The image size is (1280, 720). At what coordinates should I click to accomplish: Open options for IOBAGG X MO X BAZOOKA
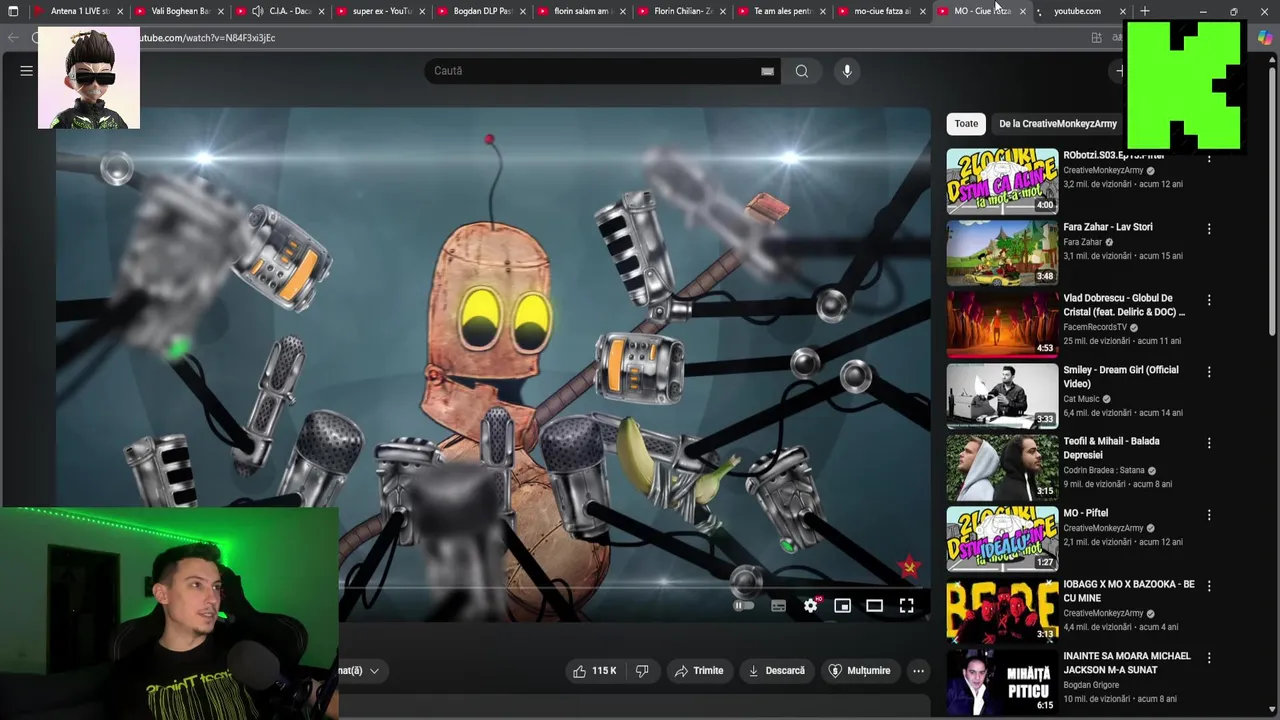(1209, 586)
